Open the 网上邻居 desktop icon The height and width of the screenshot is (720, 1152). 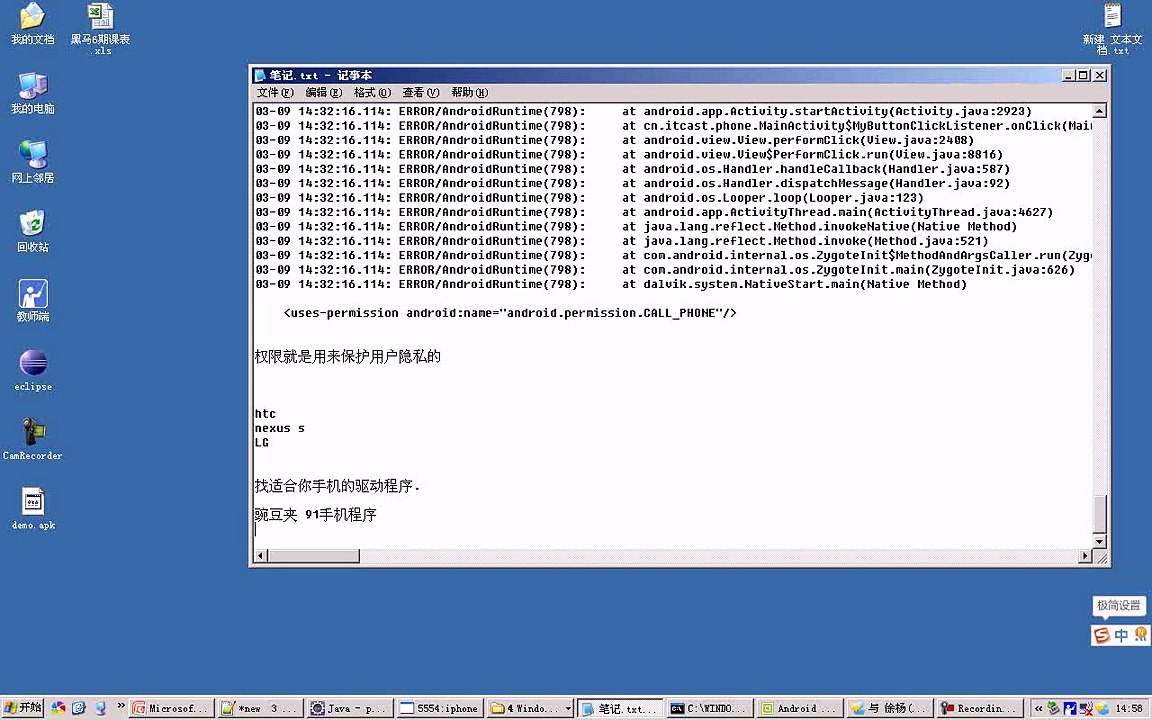point(32,162)
